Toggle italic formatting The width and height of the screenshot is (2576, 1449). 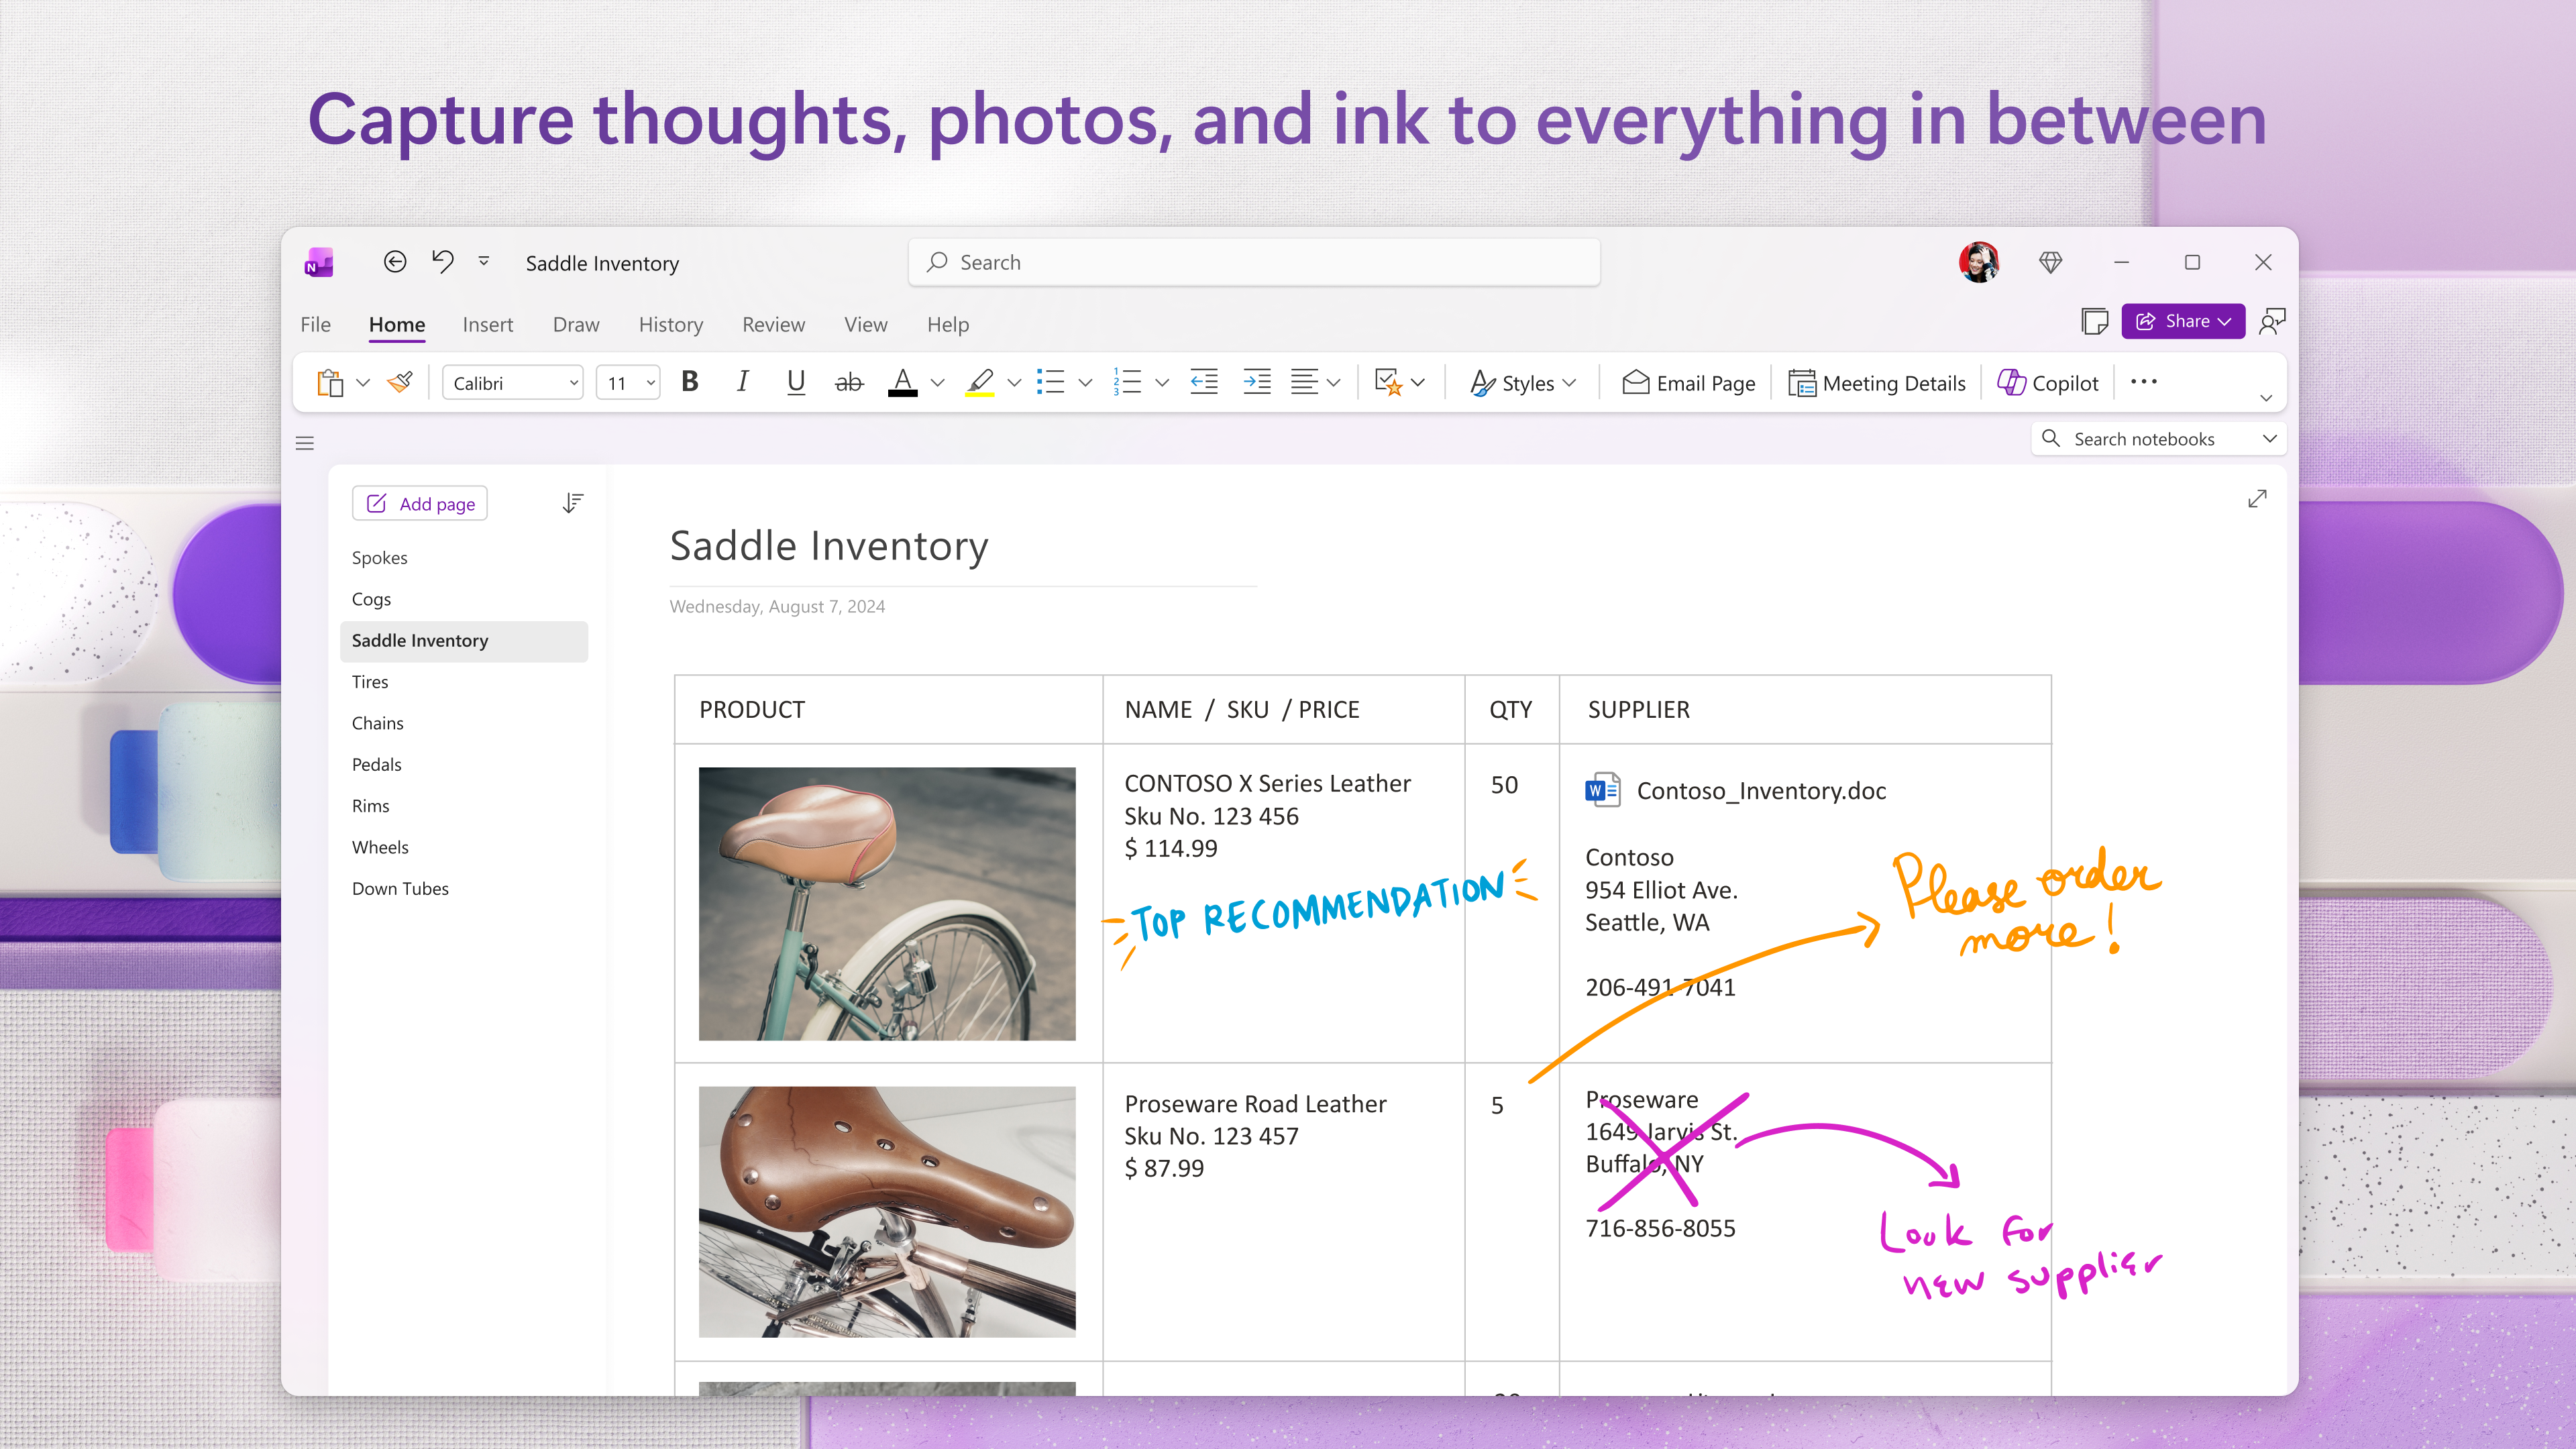coord(742,382)
